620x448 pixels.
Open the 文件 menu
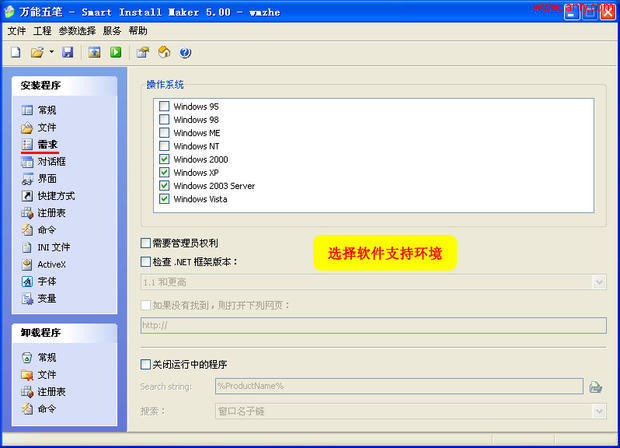pos(17,31)
